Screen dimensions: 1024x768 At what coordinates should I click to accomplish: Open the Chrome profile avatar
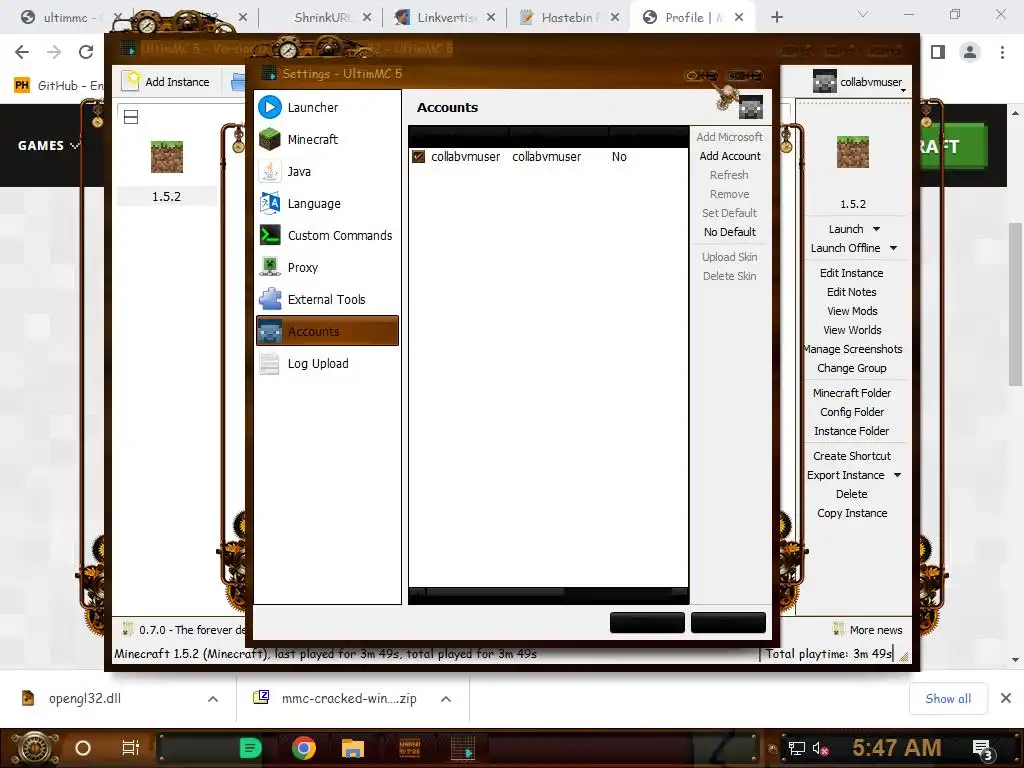(970, 52)
